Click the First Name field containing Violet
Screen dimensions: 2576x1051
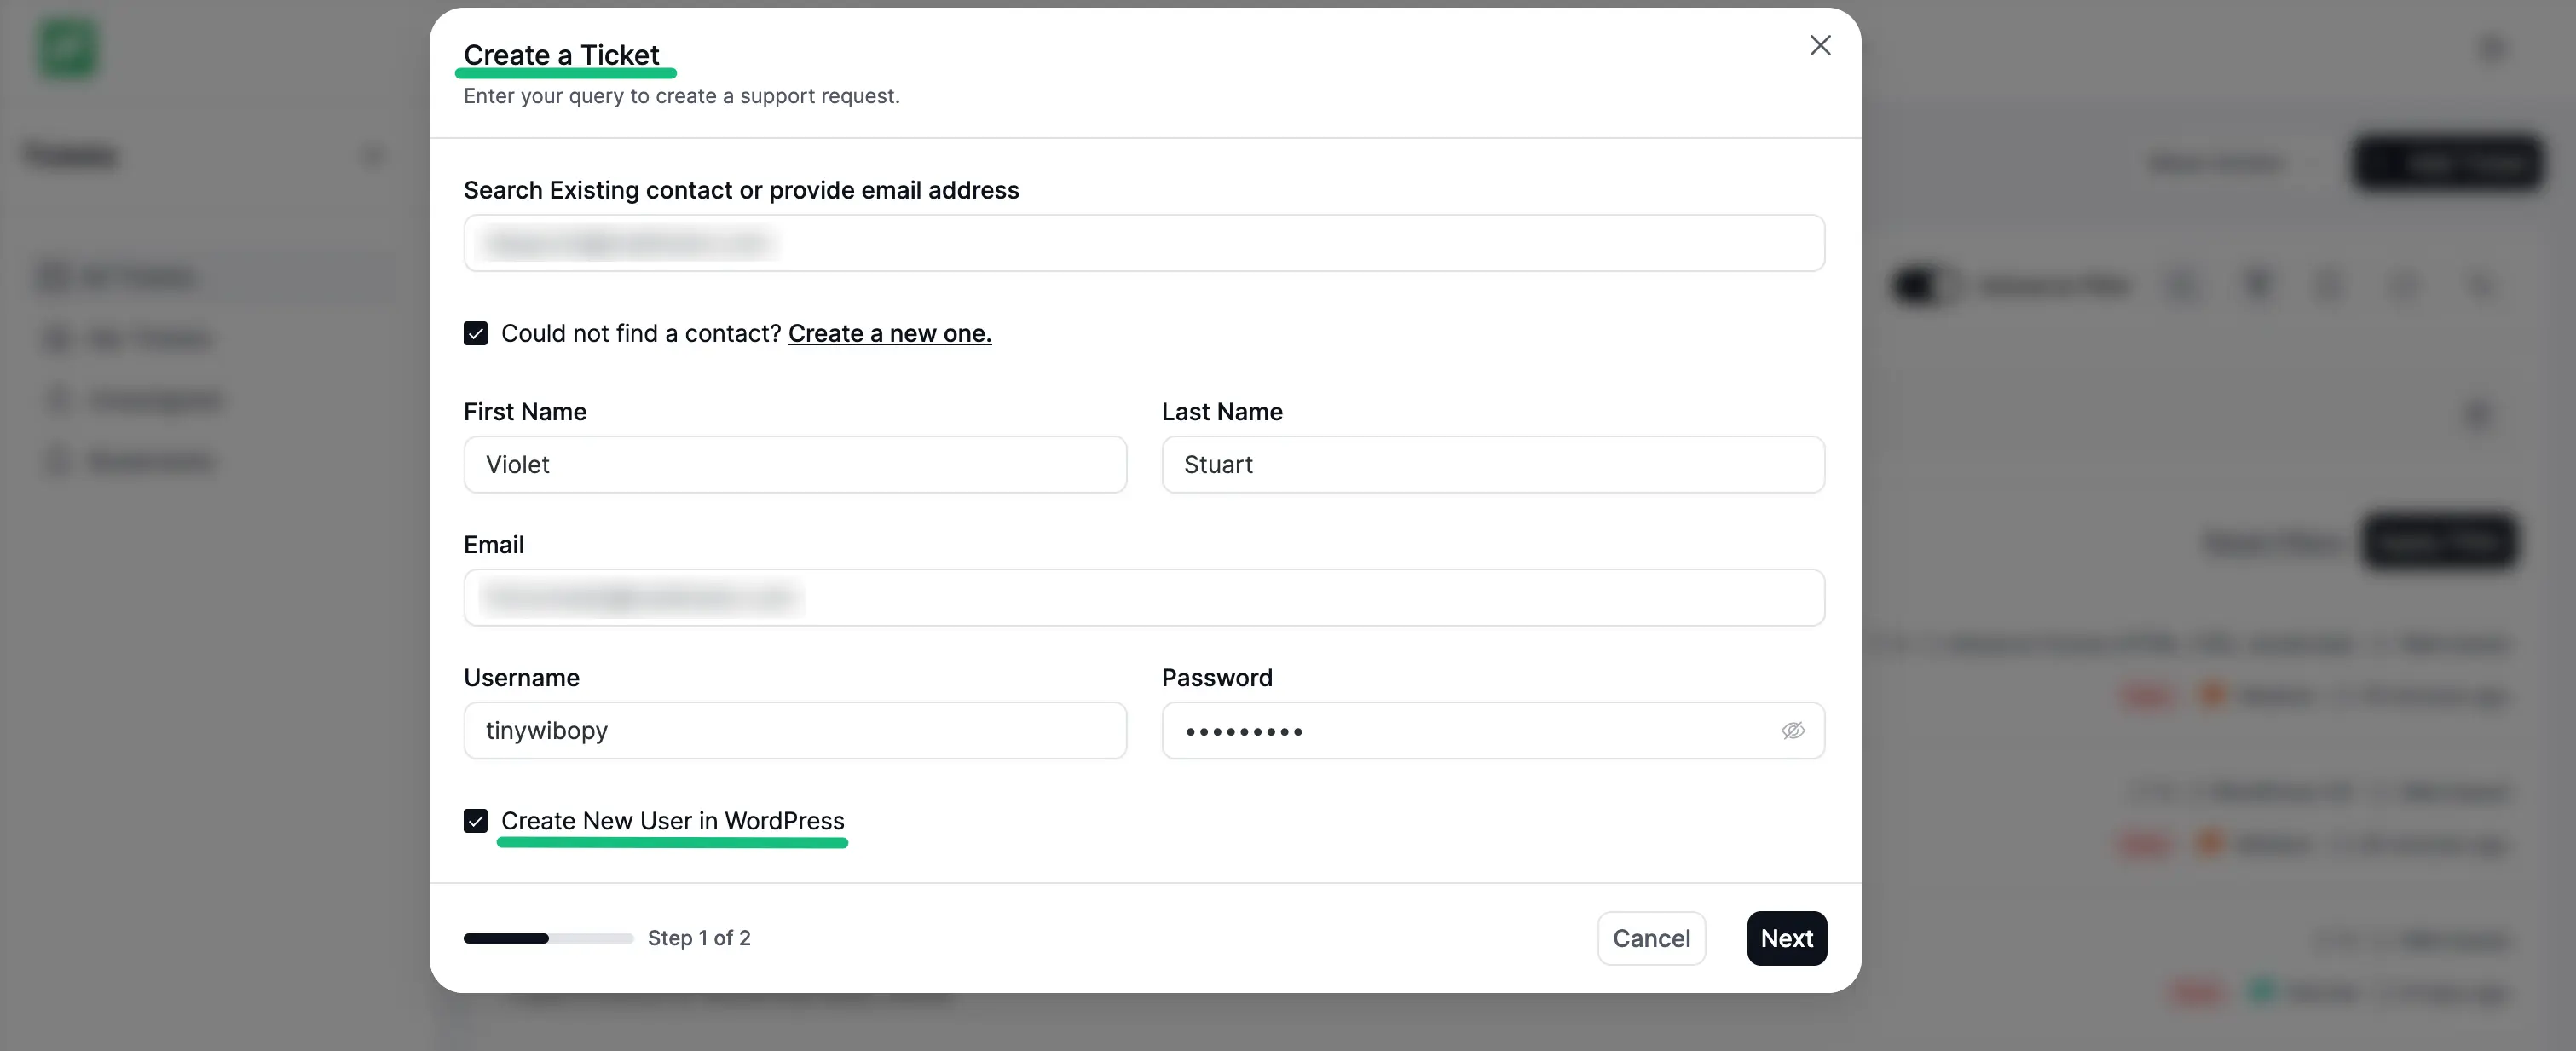[x=795, y=465]
